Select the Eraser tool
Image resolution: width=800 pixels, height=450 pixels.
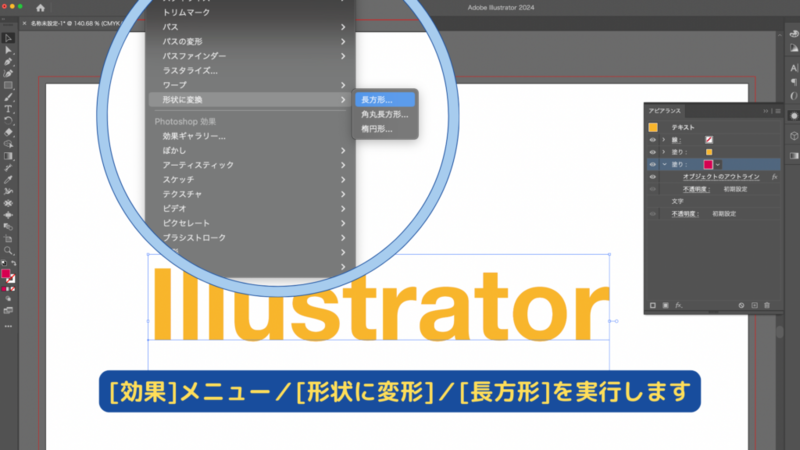pyautogui.click(x=8, y=132)
